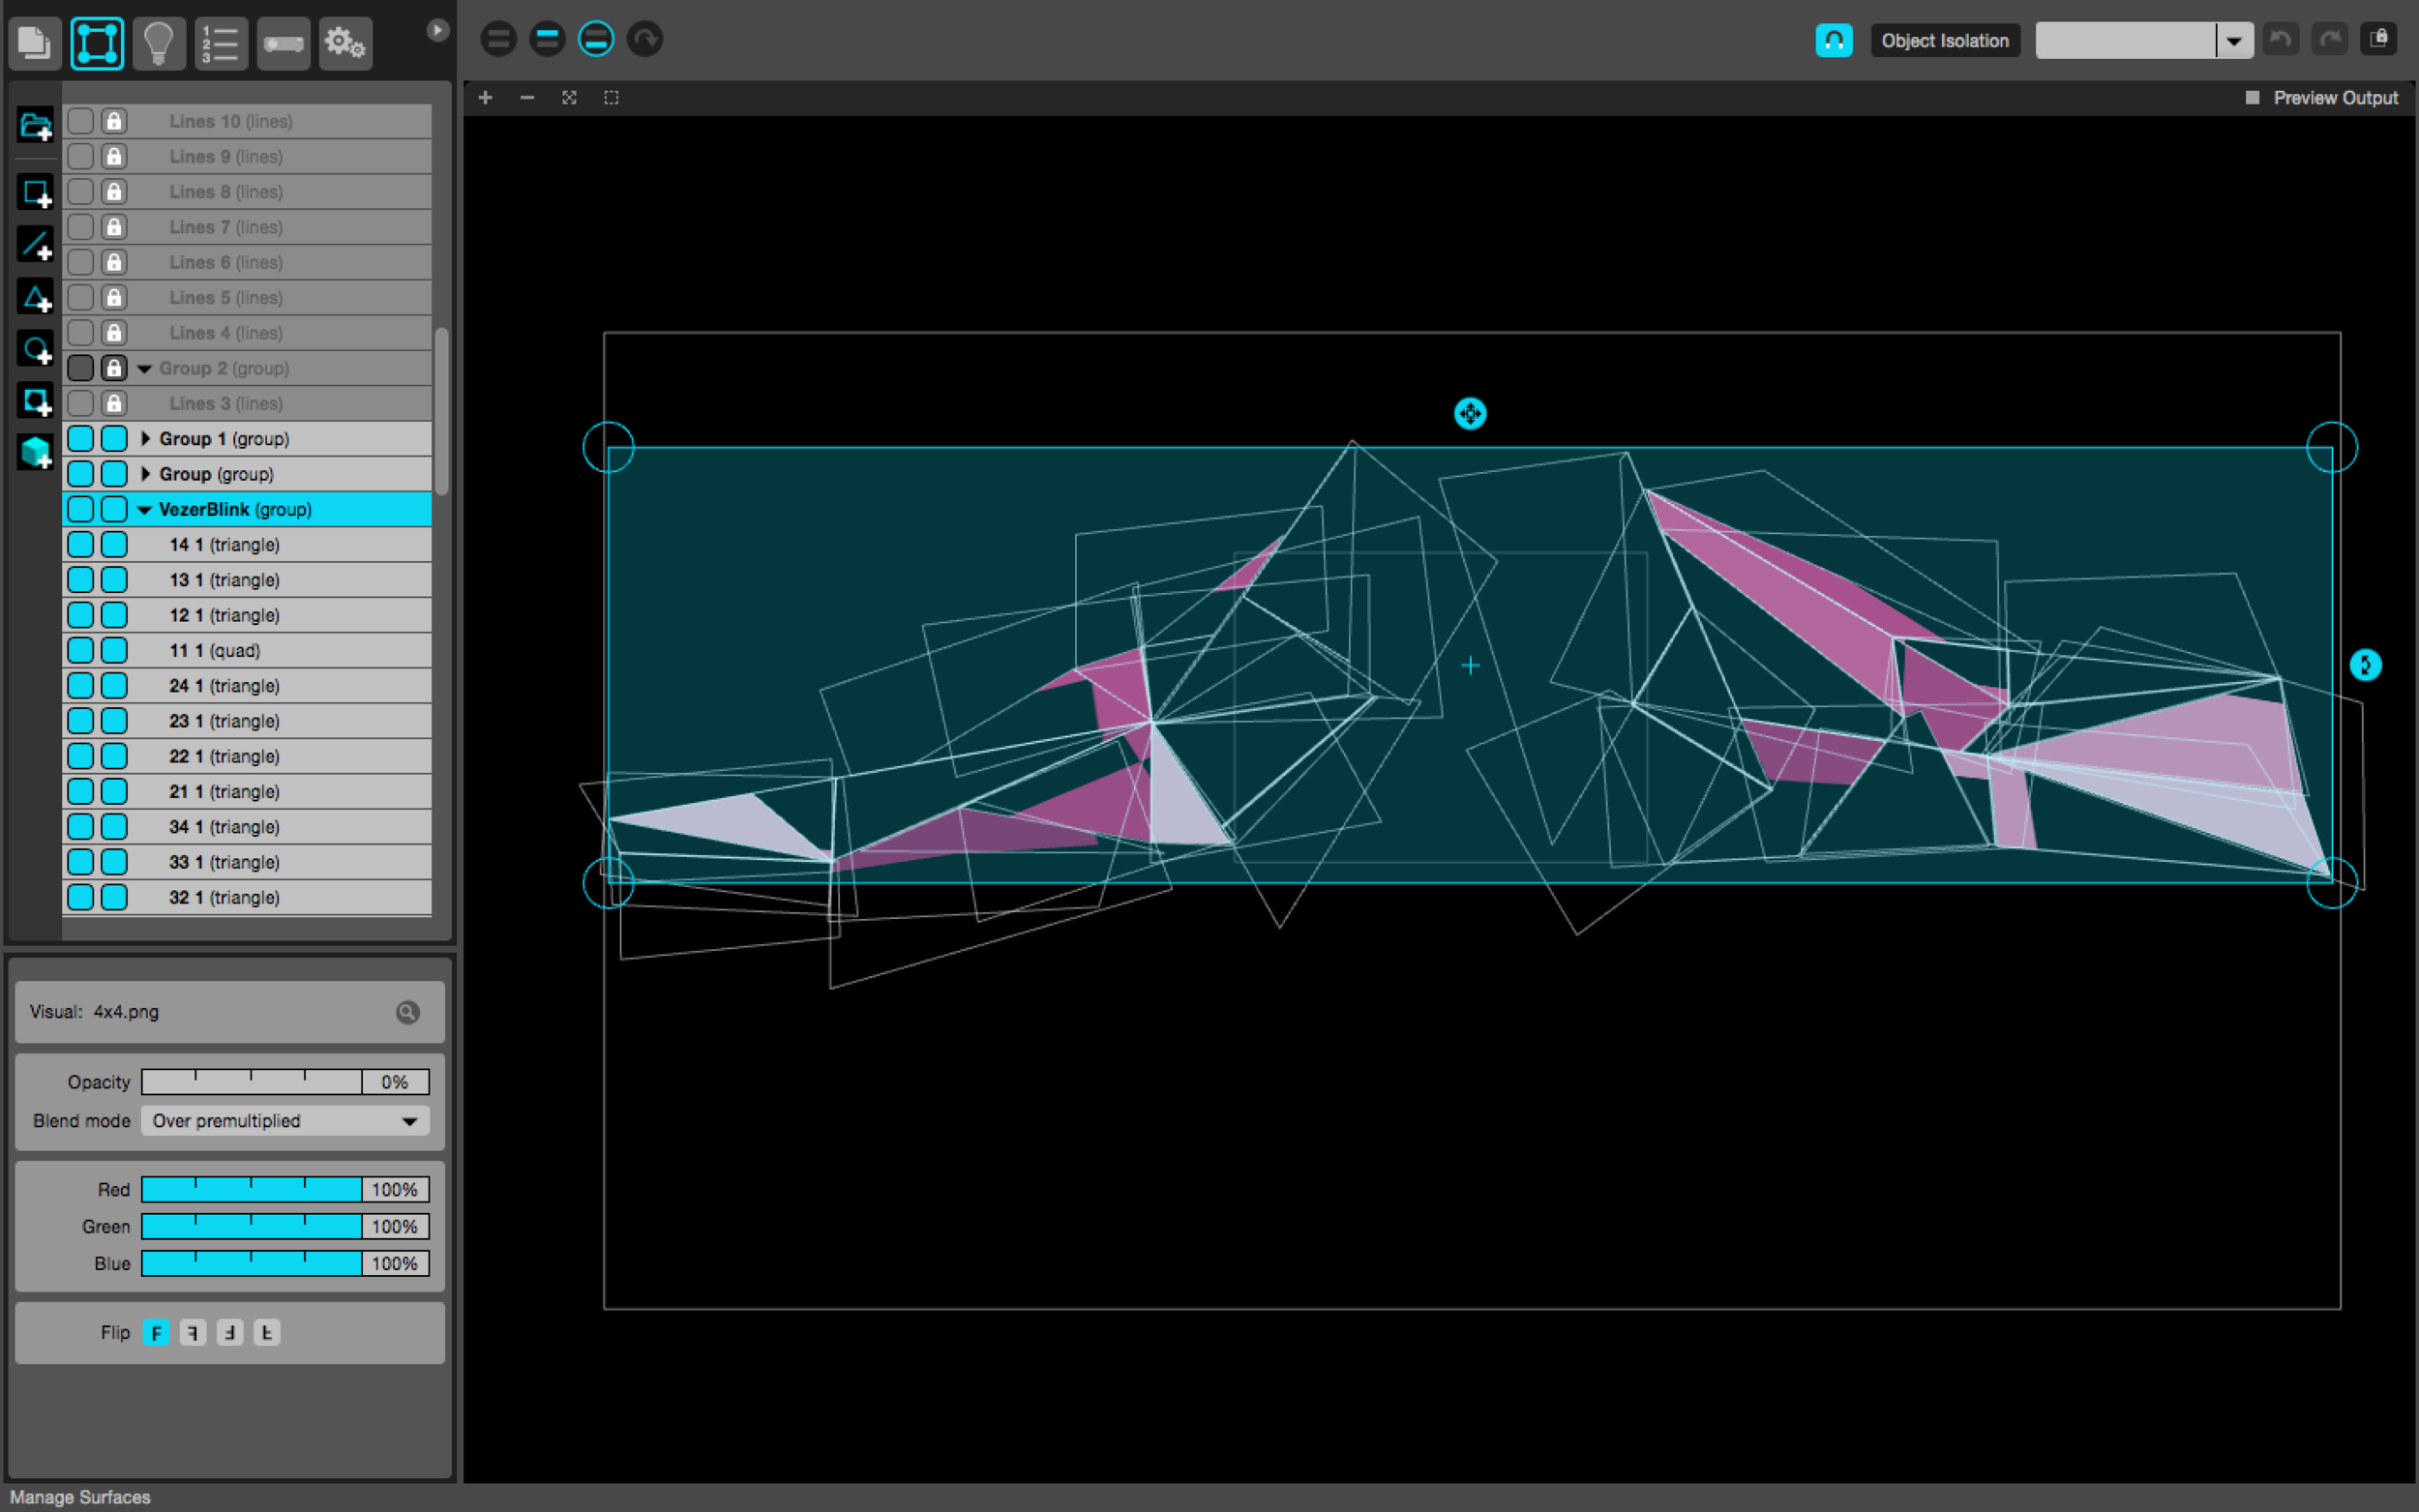This screenshot has height=1512, width=2419.
Task: Toggle visibility of Lines 10 layer
Action: [x=80, y=120]
